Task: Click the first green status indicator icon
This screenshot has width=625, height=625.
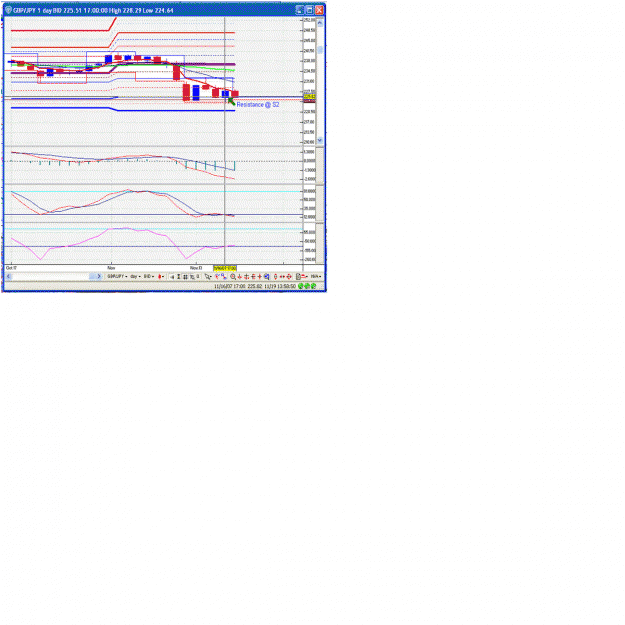Action: click(x=301, y=286)
